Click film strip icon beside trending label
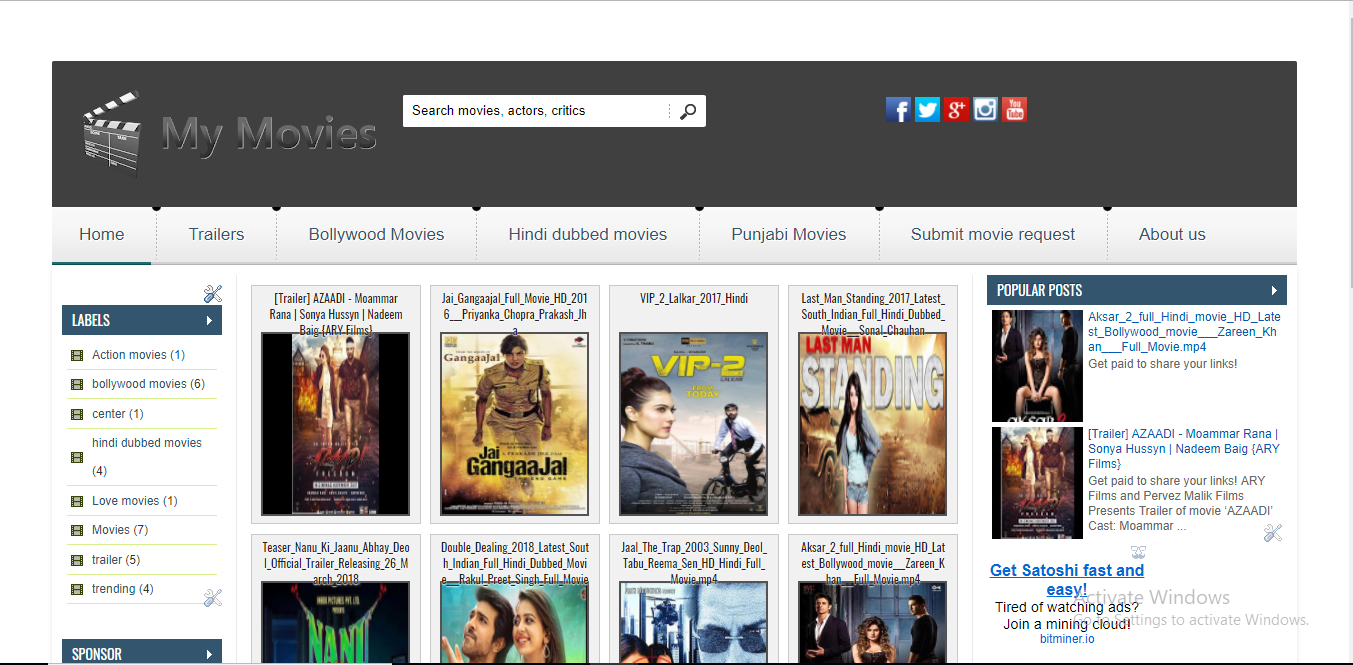 click(x=77, y=589)
